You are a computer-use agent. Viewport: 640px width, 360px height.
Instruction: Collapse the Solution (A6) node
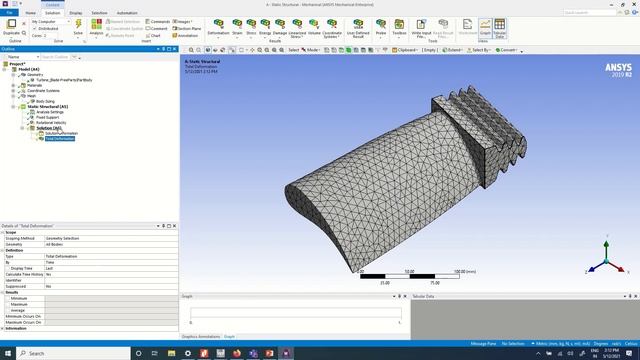point(22,128)
